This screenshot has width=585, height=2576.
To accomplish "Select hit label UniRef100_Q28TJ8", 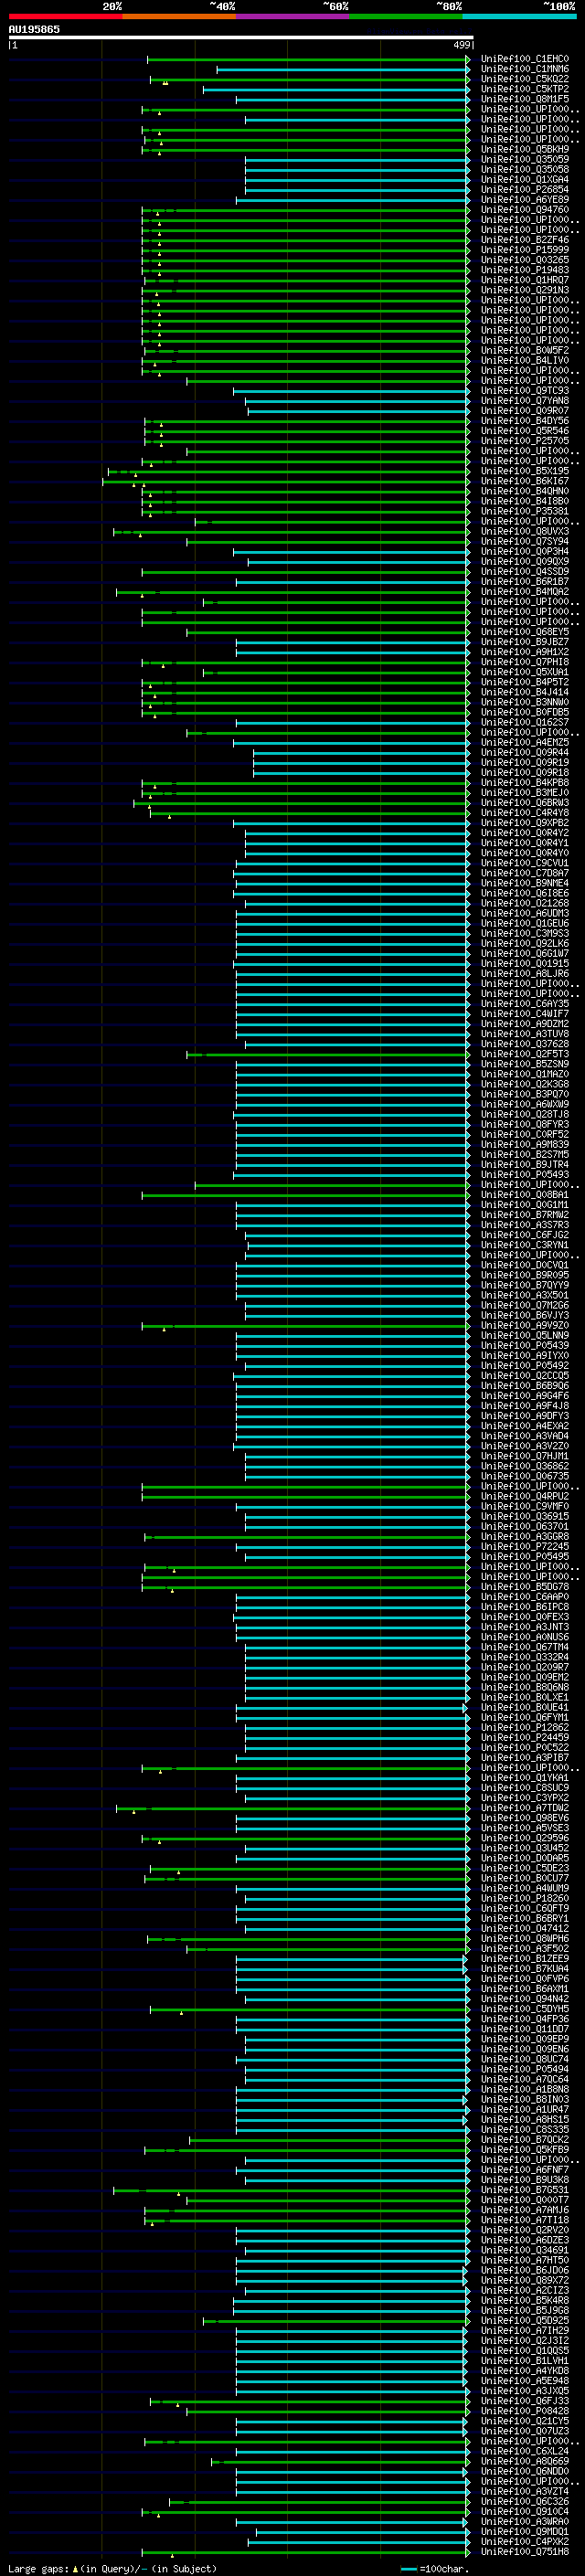I will [x=524, y=1114].
